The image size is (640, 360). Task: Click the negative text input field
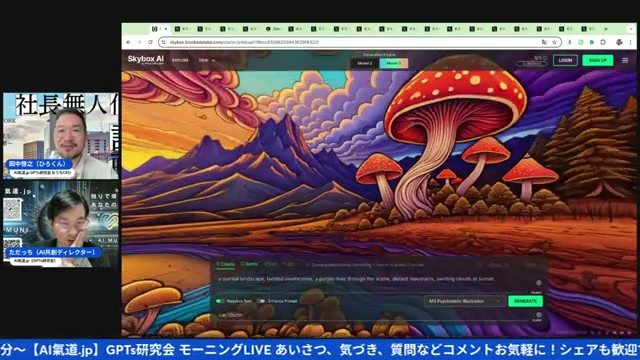(373, 315)
